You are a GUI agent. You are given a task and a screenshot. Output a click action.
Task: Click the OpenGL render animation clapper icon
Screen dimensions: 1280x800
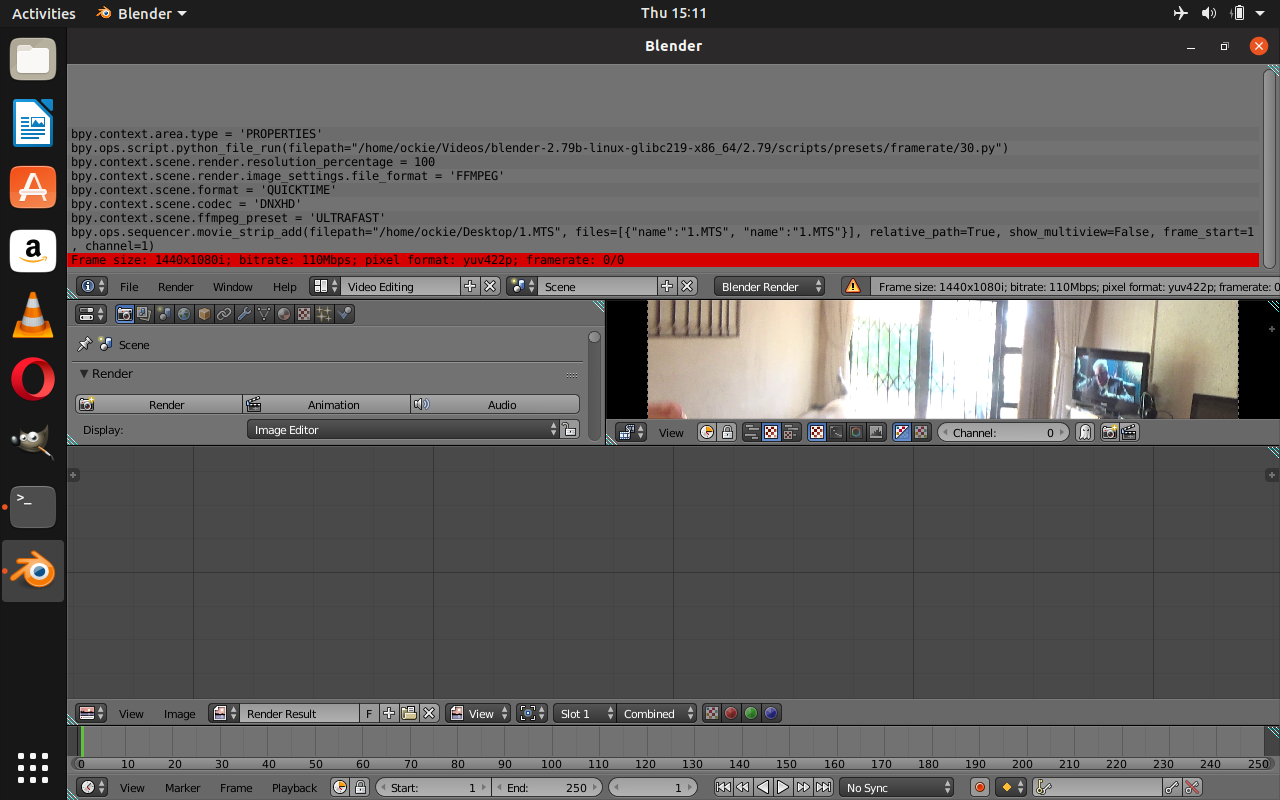(1129, 433)
